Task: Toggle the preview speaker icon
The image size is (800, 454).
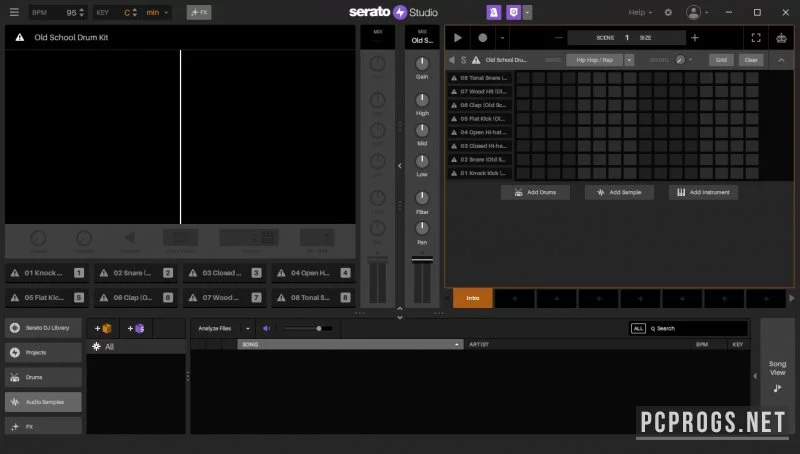Action: [x=266, y=329]
